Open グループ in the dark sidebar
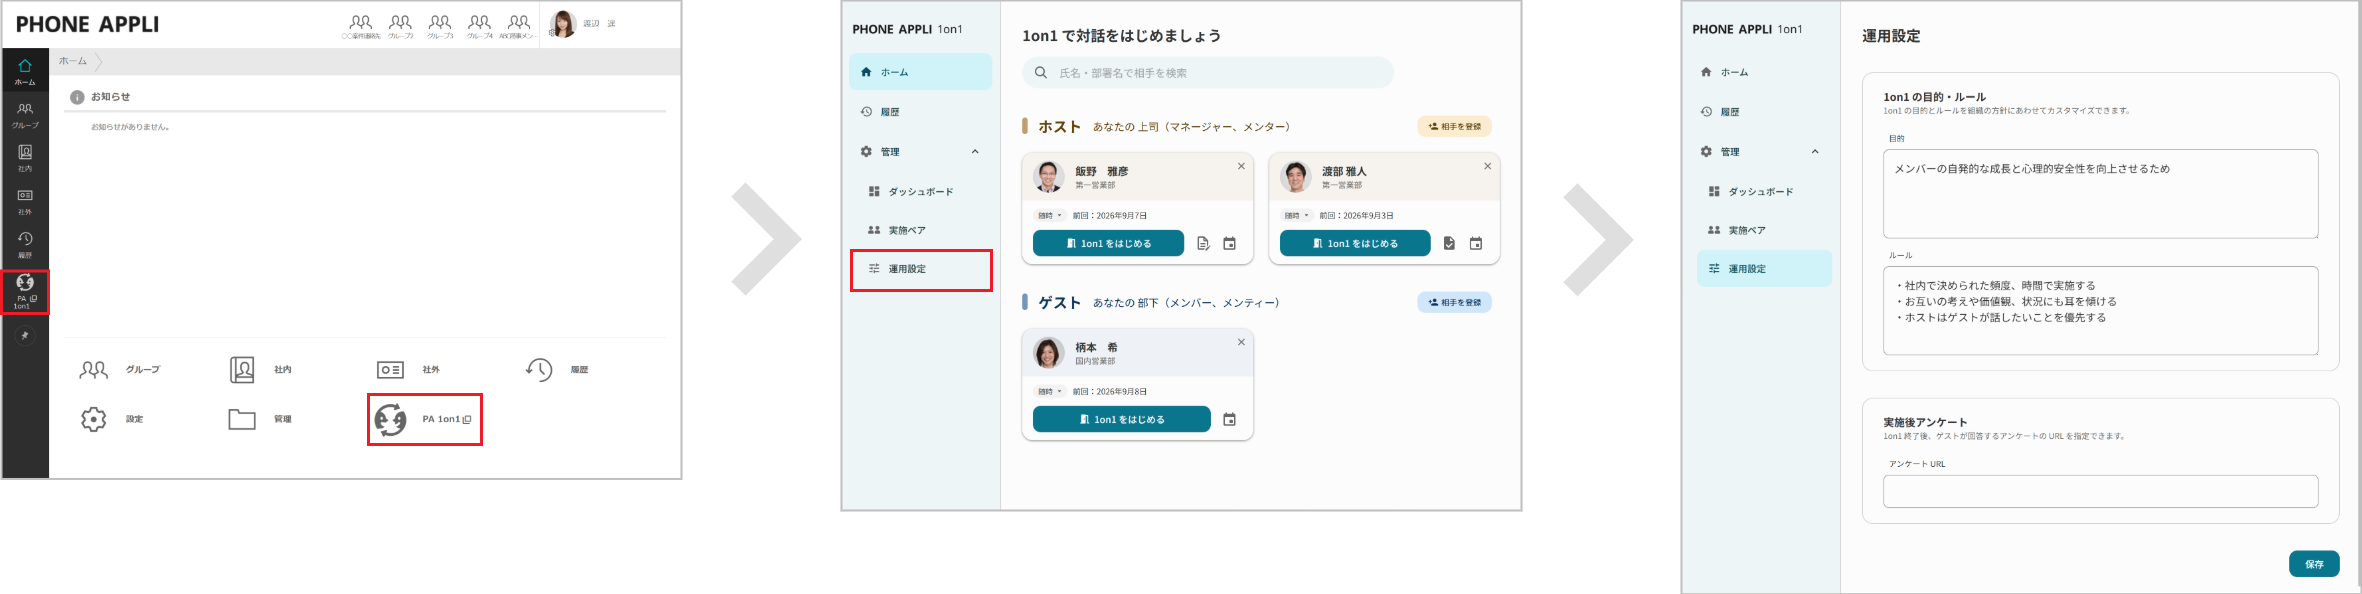 coord(25,115)
